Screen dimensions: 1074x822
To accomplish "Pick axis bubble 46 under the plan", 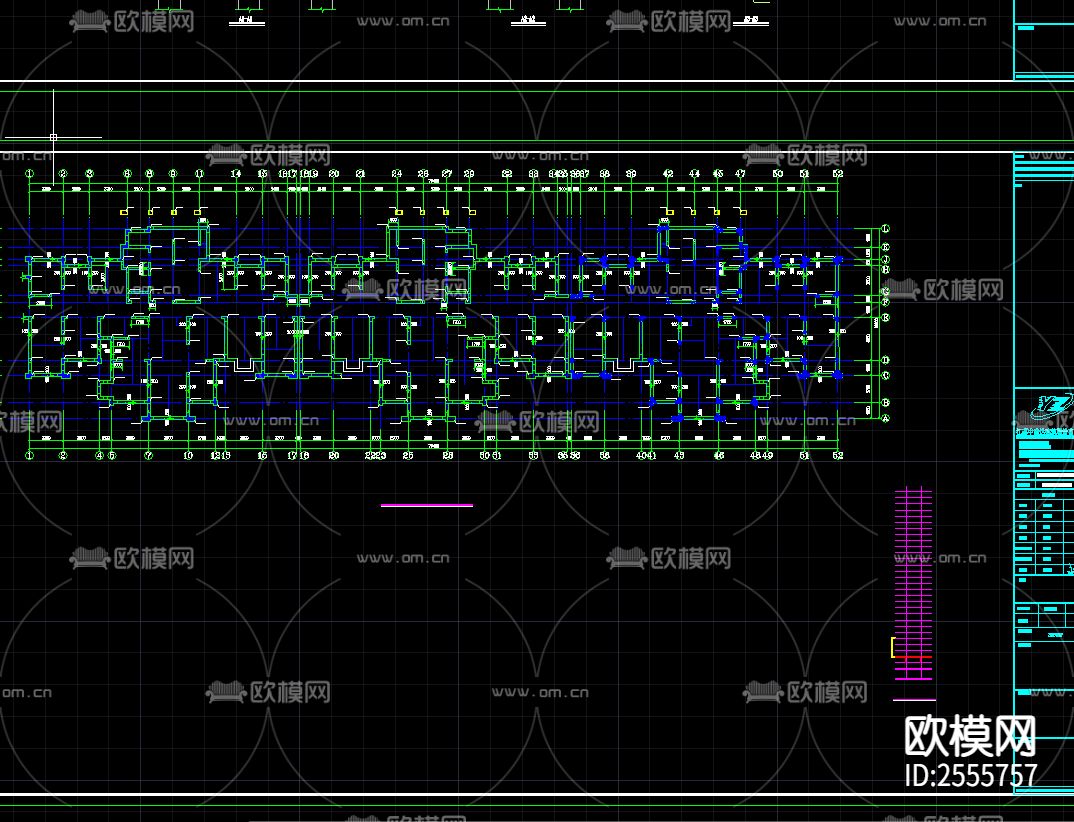I will click(718, 455).
